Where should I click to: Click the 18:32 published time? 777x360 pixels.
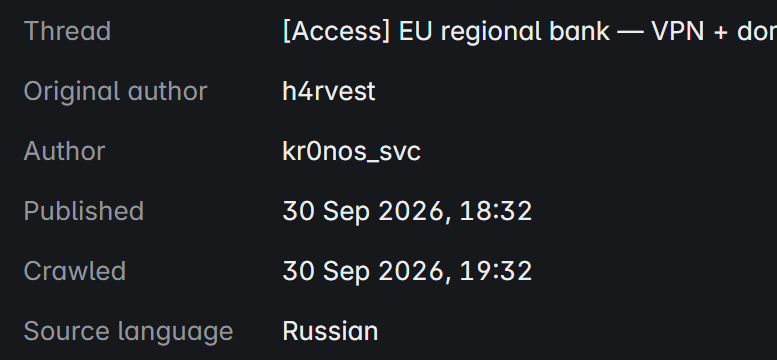pos(496,211)
